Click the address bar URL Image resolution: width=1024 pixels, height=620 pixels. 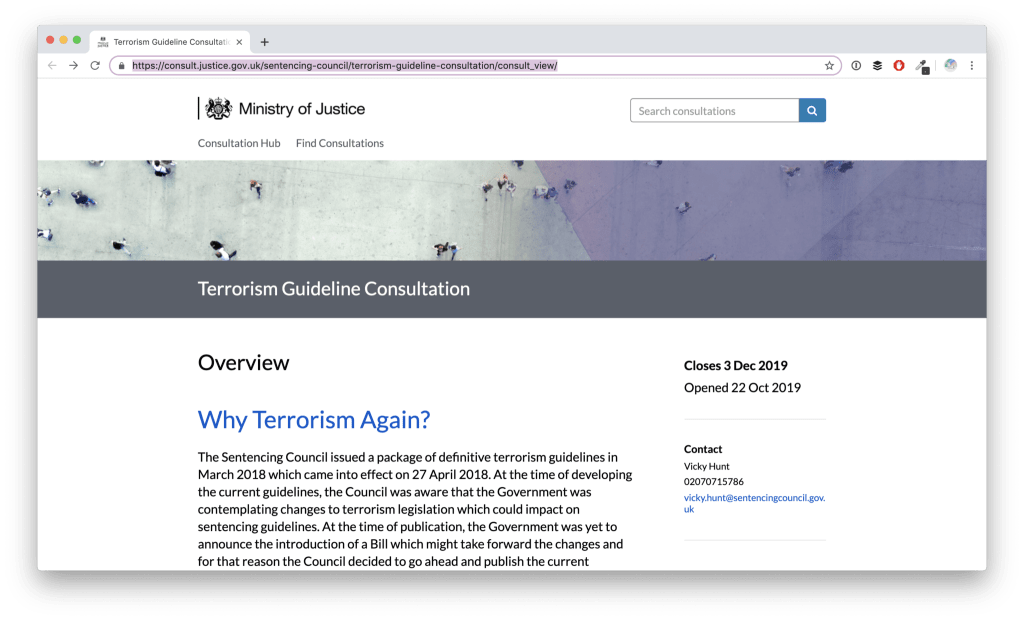(345, 65)
